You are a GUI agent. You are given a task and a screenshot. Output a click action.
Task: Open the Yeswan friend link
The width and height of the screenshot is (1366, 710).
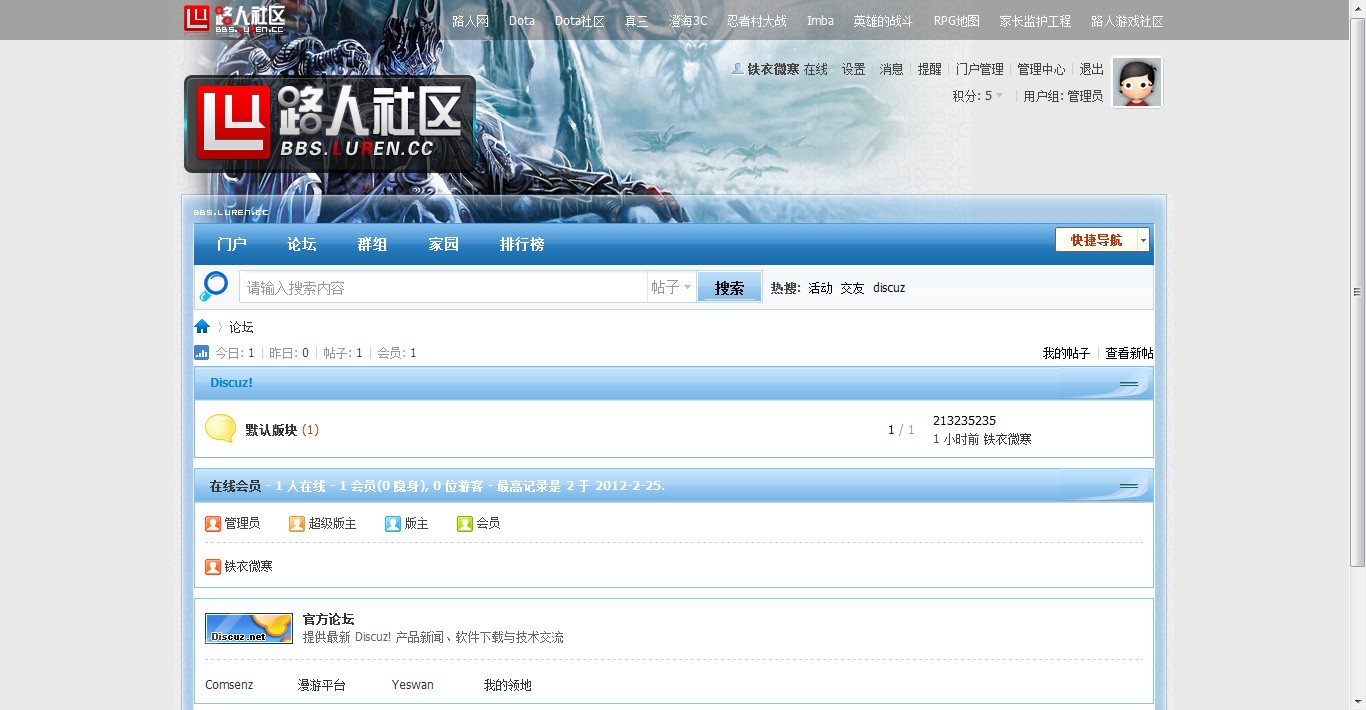(x=413, y=685)
